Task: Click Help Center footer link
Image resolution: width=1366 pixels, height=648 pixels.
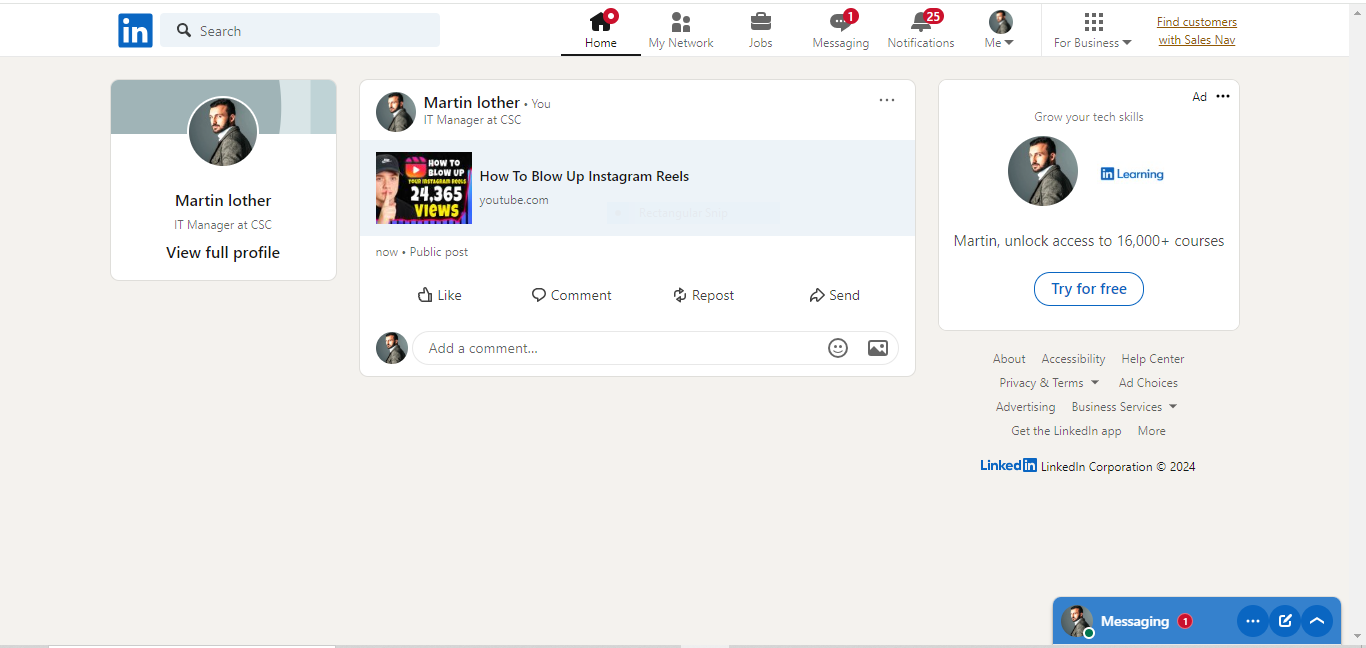Action: (1153, 359)
